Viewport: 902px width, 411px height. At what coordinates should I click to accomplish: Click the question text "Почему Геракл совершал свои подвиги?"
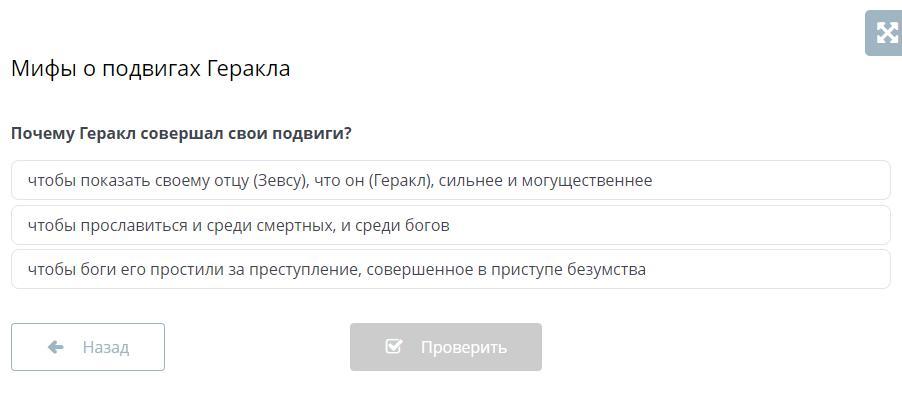pyautogui.click(x=181, y=133)
